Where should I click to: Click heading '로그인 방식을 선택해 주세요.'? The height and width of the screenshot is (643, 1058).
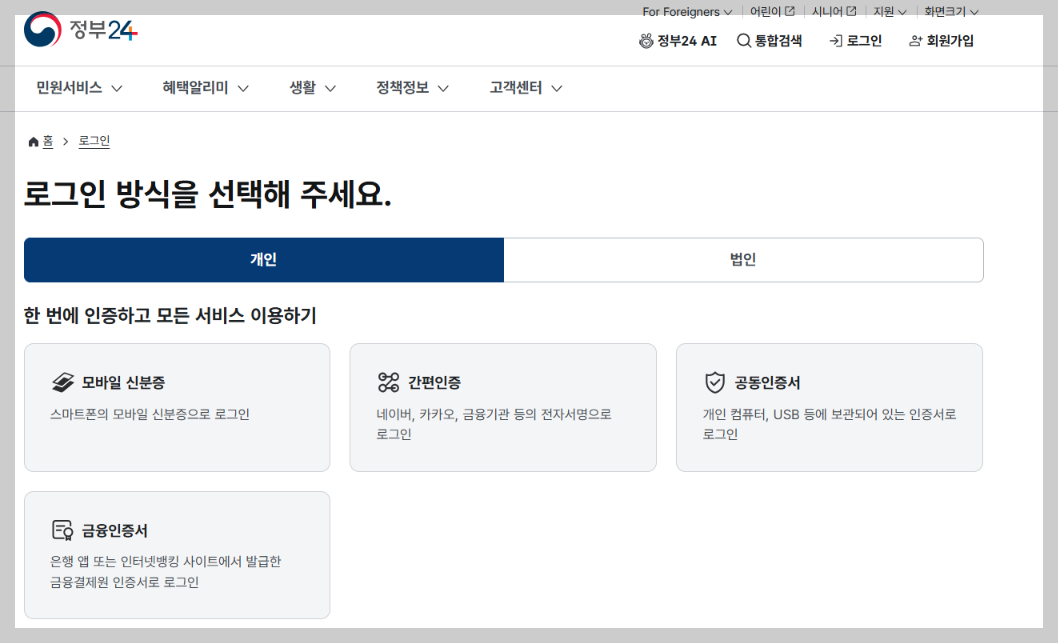pyautogui.click(x=208, y=194)
